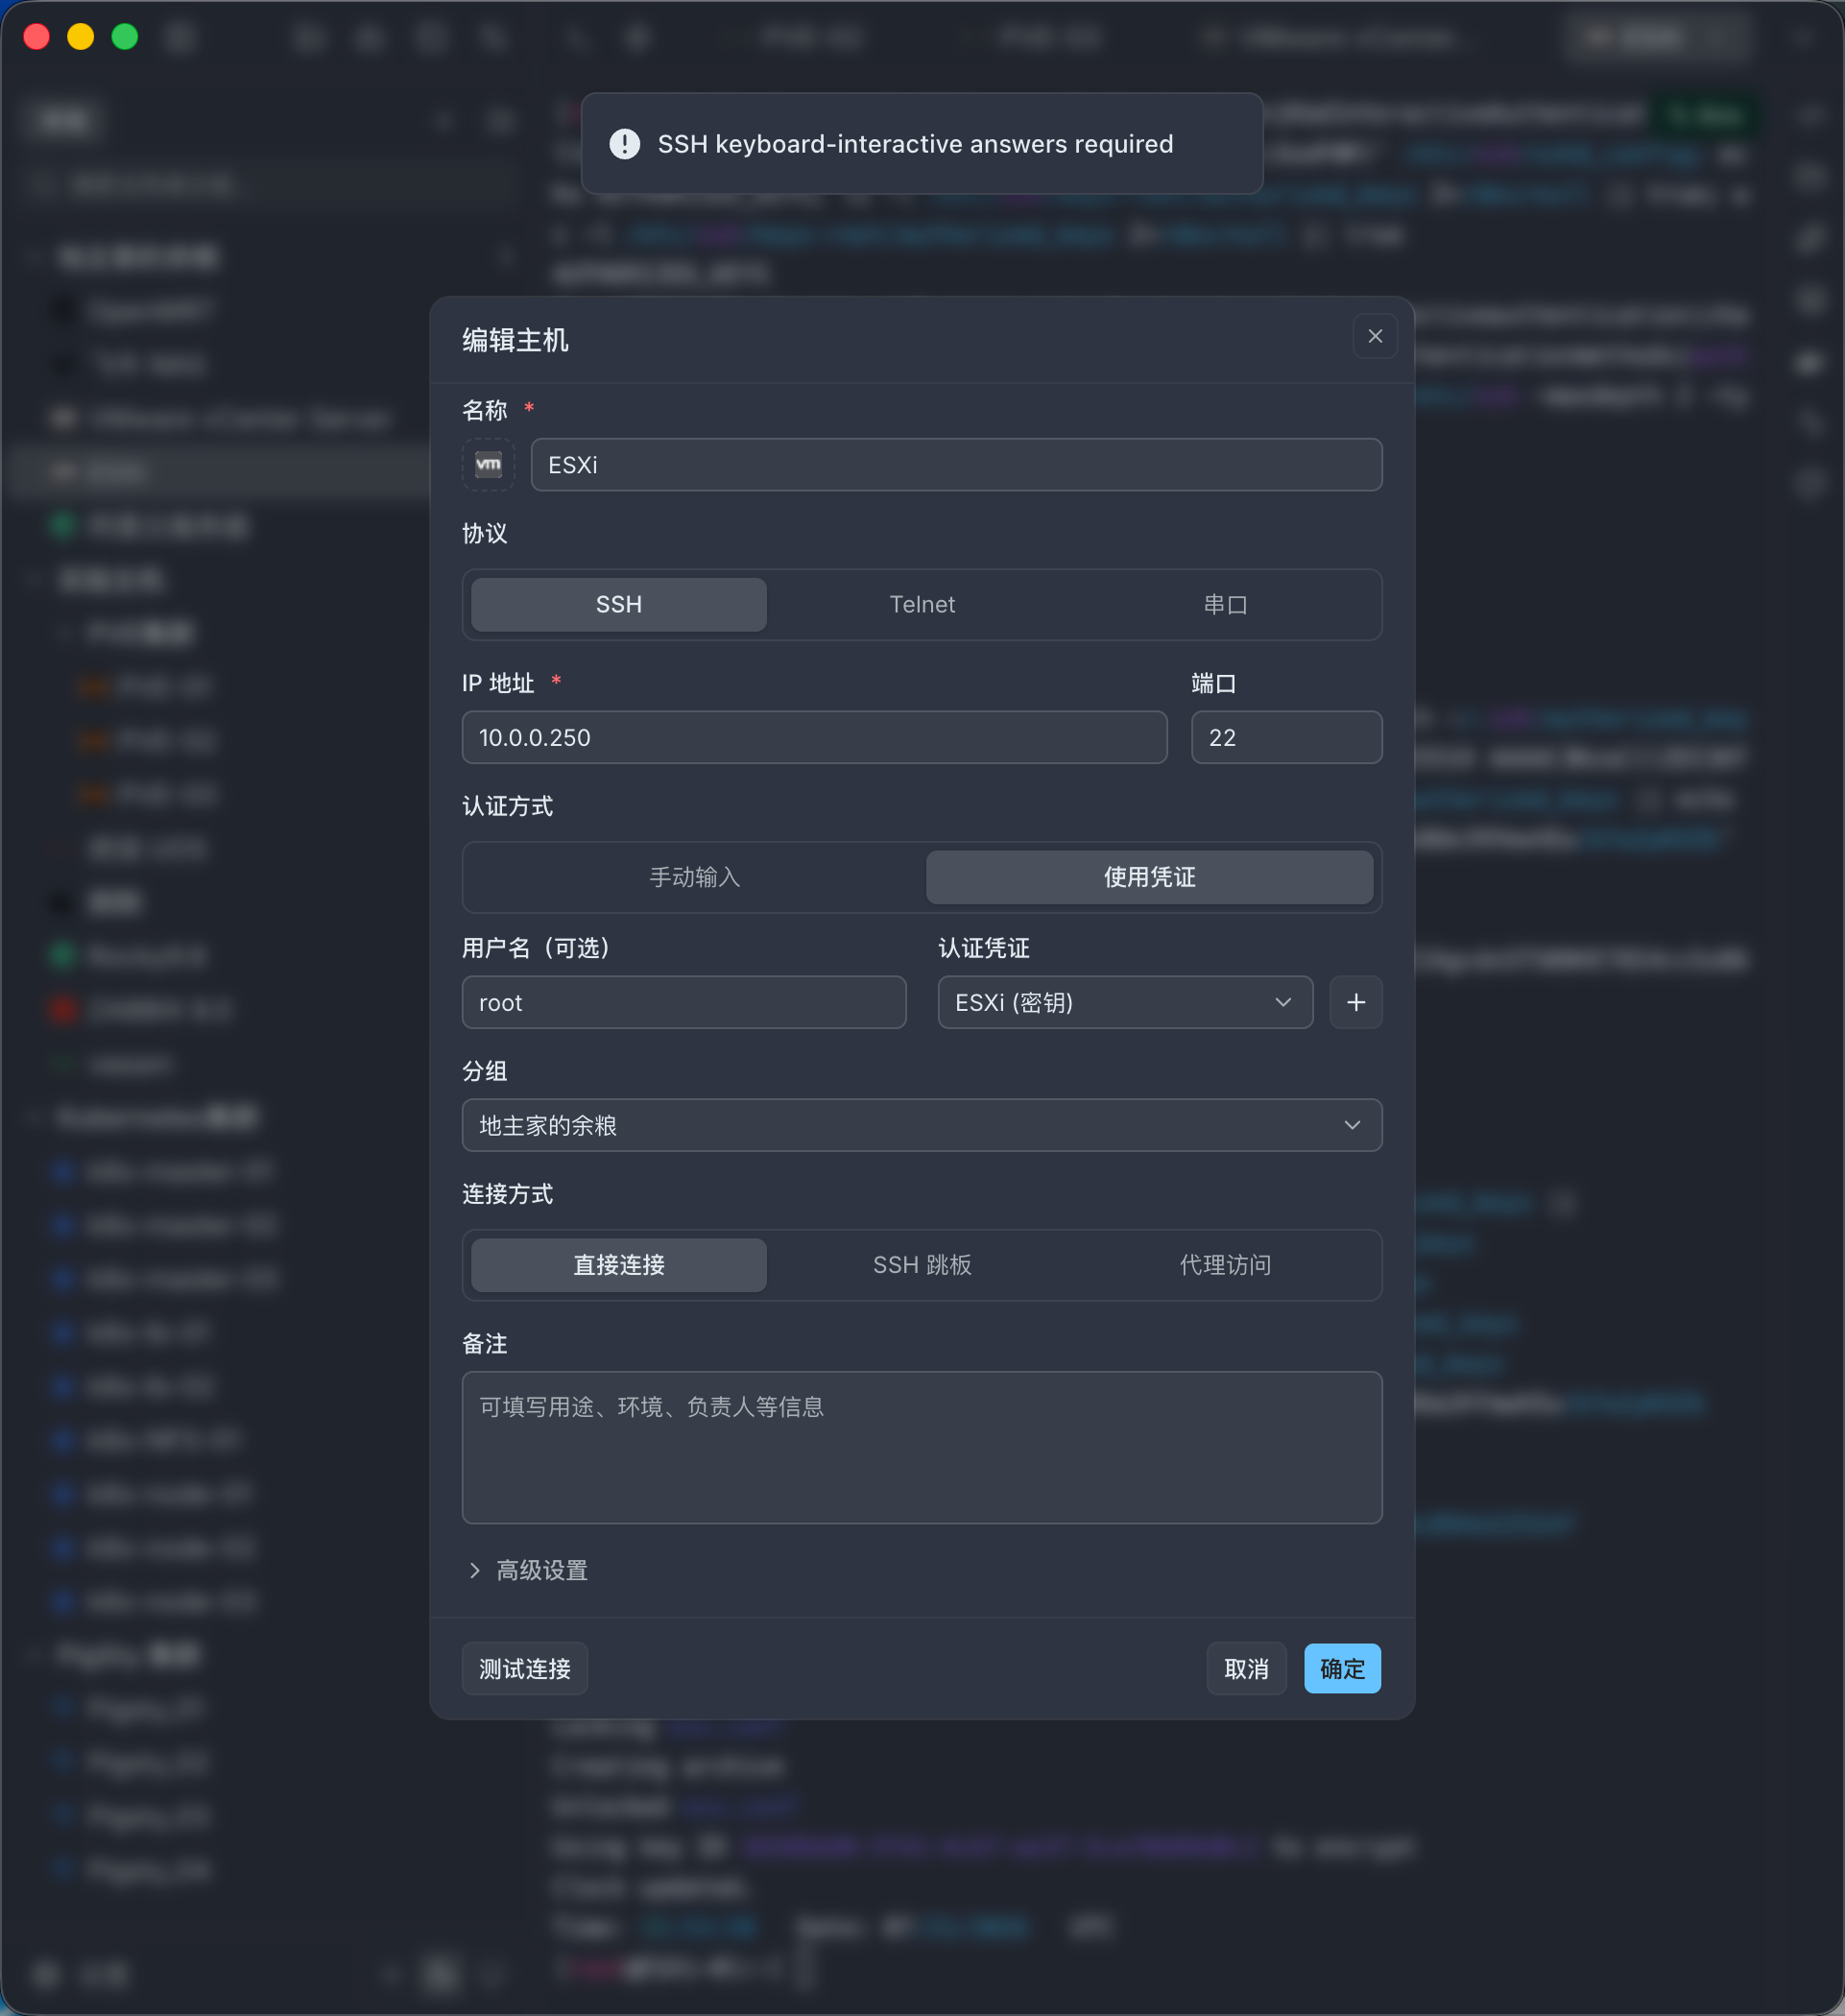The width and height of the screenshot is (1845, 2016).
Task: Switch protocol to 串口
Action: (x=1225, y=604)
